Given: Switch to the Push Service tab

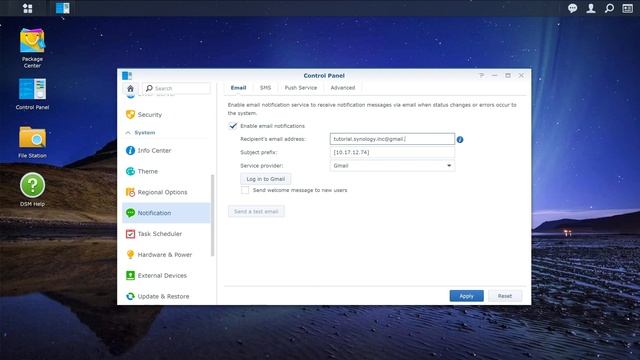Looking at the screenshot, I should tap(301, 88).
